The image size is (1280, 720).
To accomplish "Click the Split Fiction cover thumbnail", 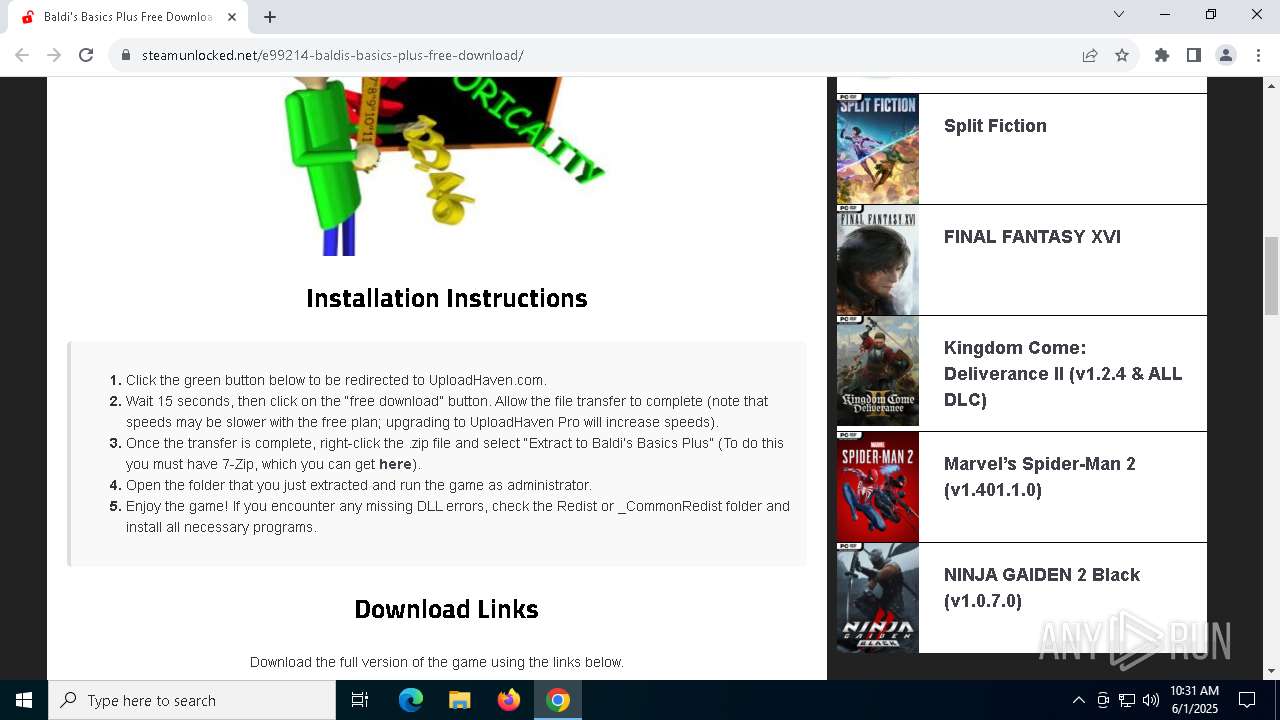I will point(878,149).
